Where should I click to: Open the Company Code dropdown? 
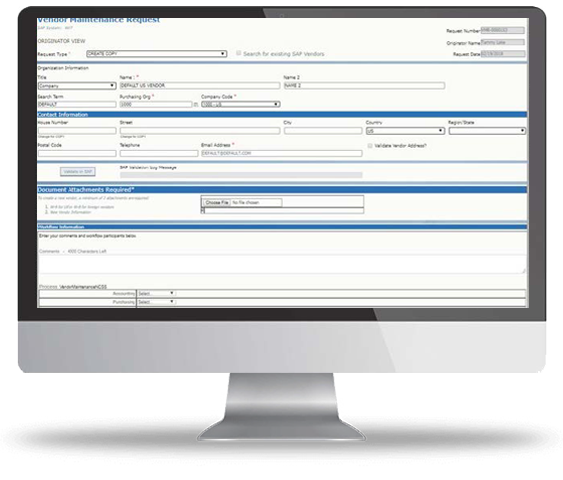[241, 104]
